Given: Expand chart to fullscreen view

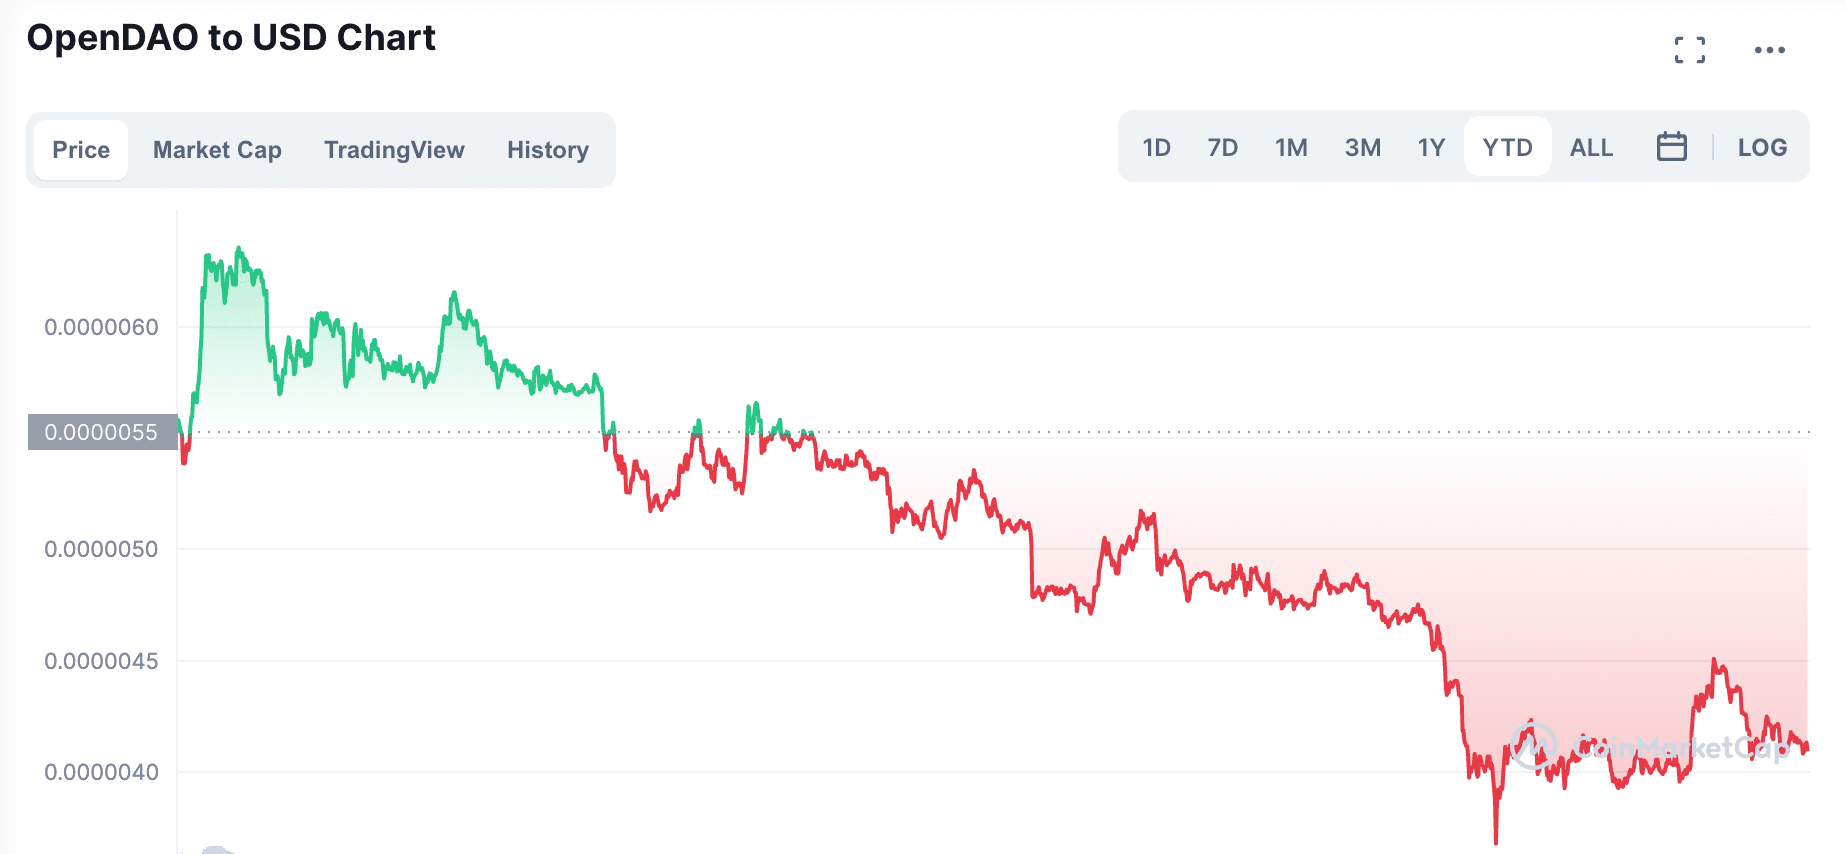Looking at the screenshot, I should (x=1689, y=50).
